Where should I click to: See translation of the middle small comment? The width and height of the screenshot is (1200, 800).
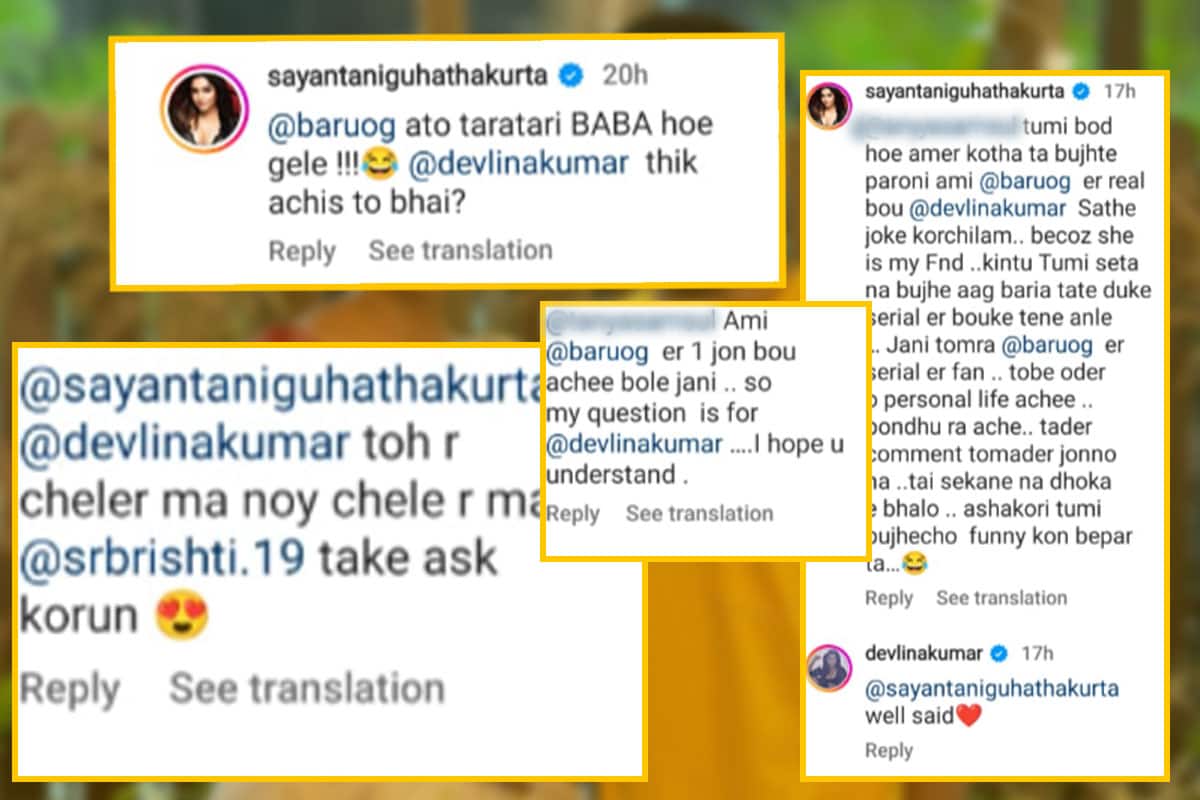(699, 514)
